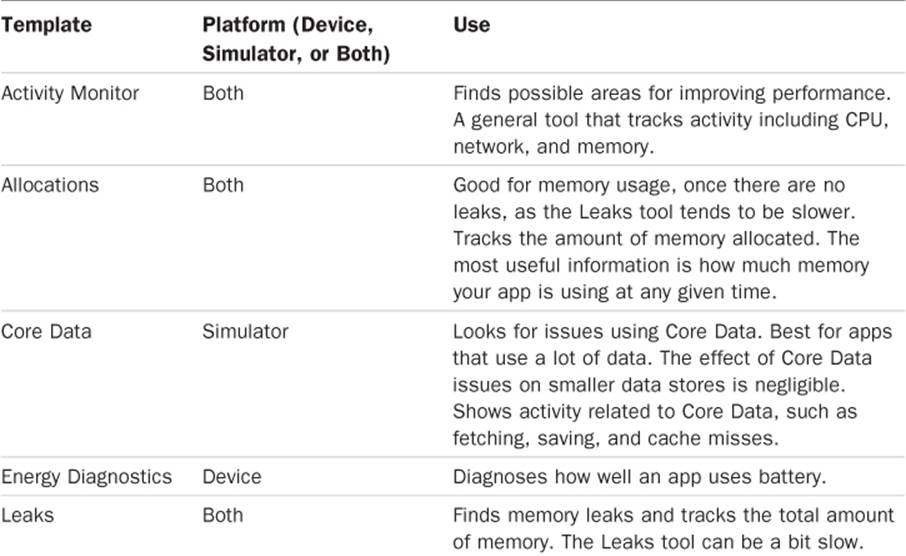Click Both in the Leaks row
The width and height of the screenshot is (906, 556).
point(223,515)
